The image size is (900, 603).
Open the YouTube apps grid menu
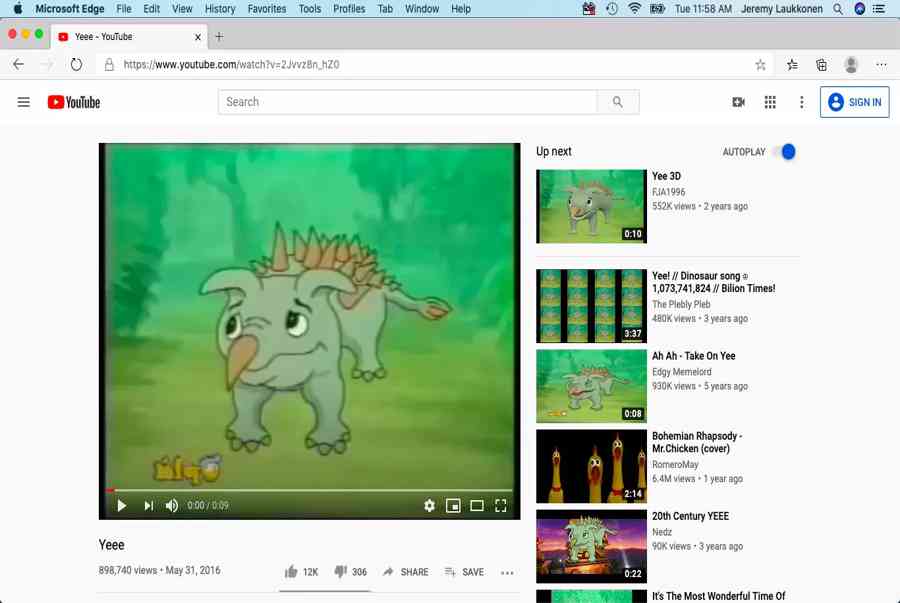coord(770,102)
